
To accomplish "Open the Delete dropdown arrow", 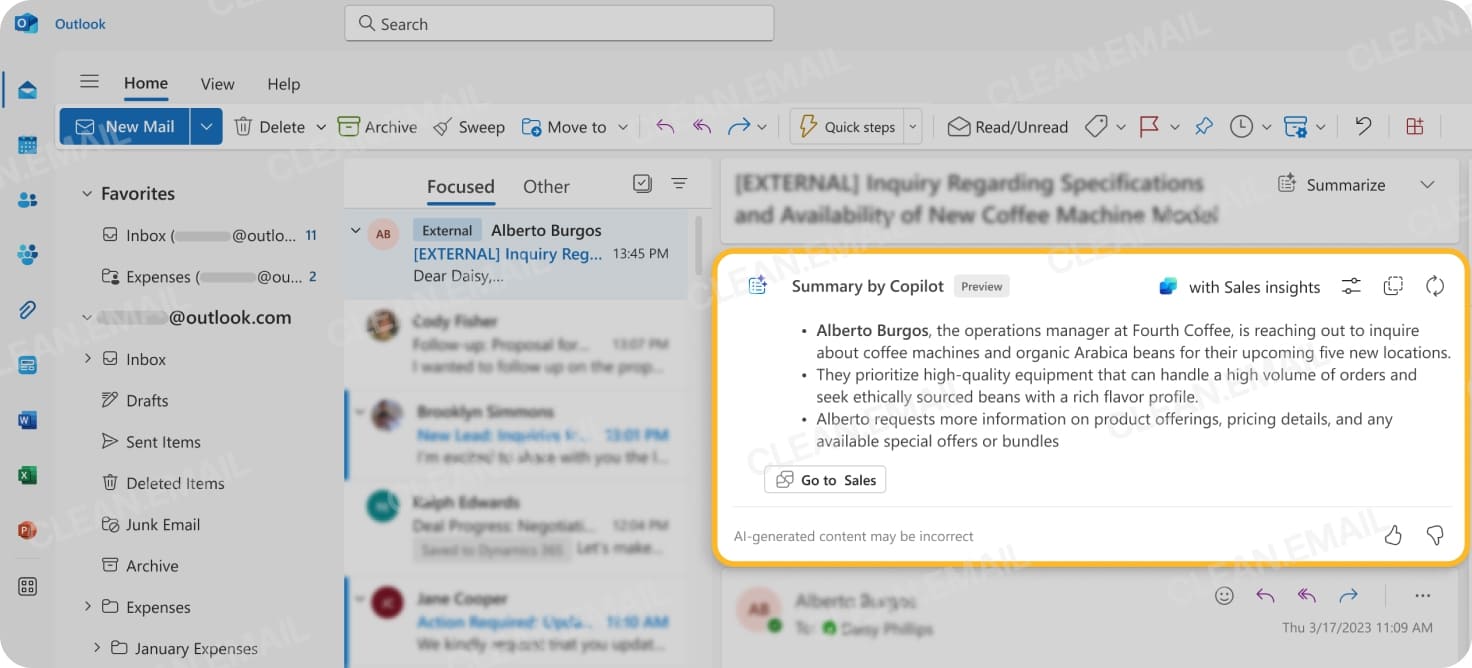I will coord(321,127).
